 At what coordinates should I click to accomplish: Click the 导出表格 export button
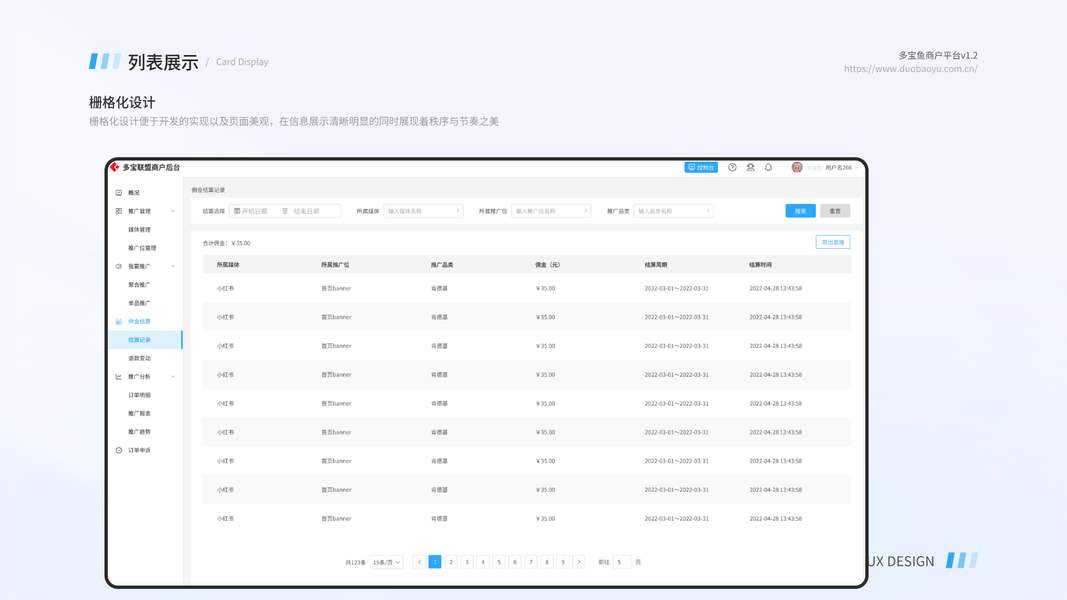point(833,242)
